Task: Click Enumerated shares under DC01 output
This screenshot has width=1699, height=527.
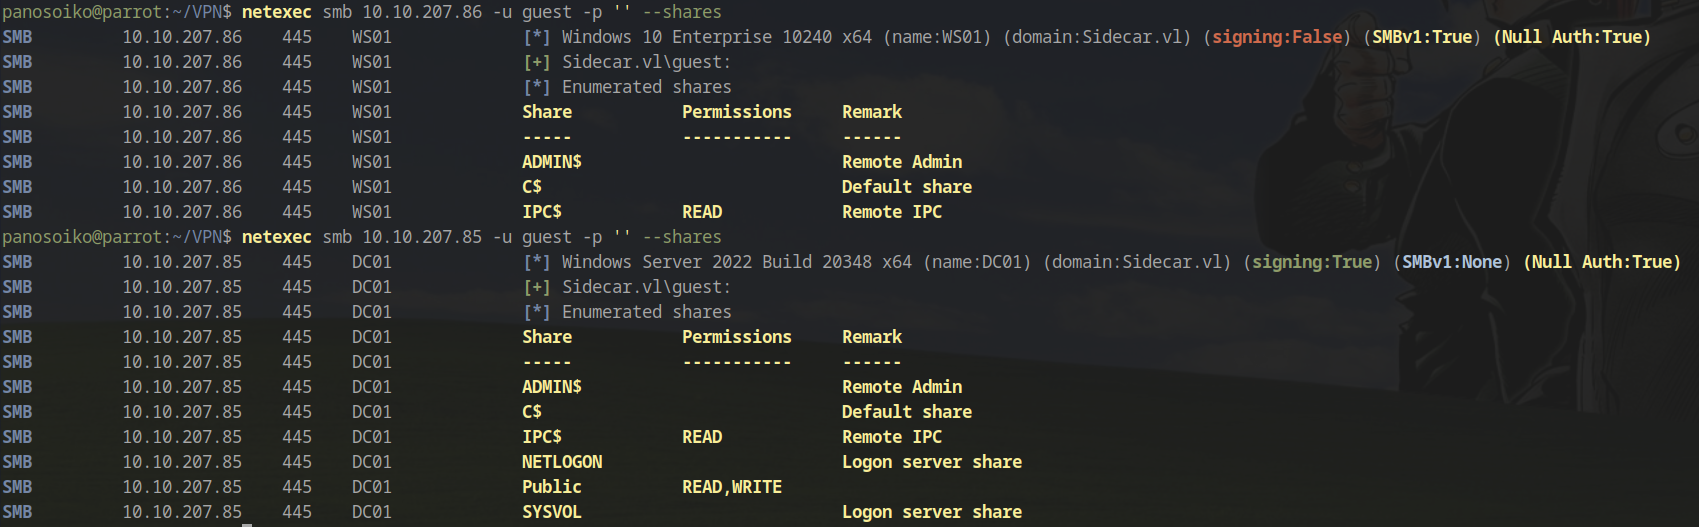Action: click(x=646, y=312)
